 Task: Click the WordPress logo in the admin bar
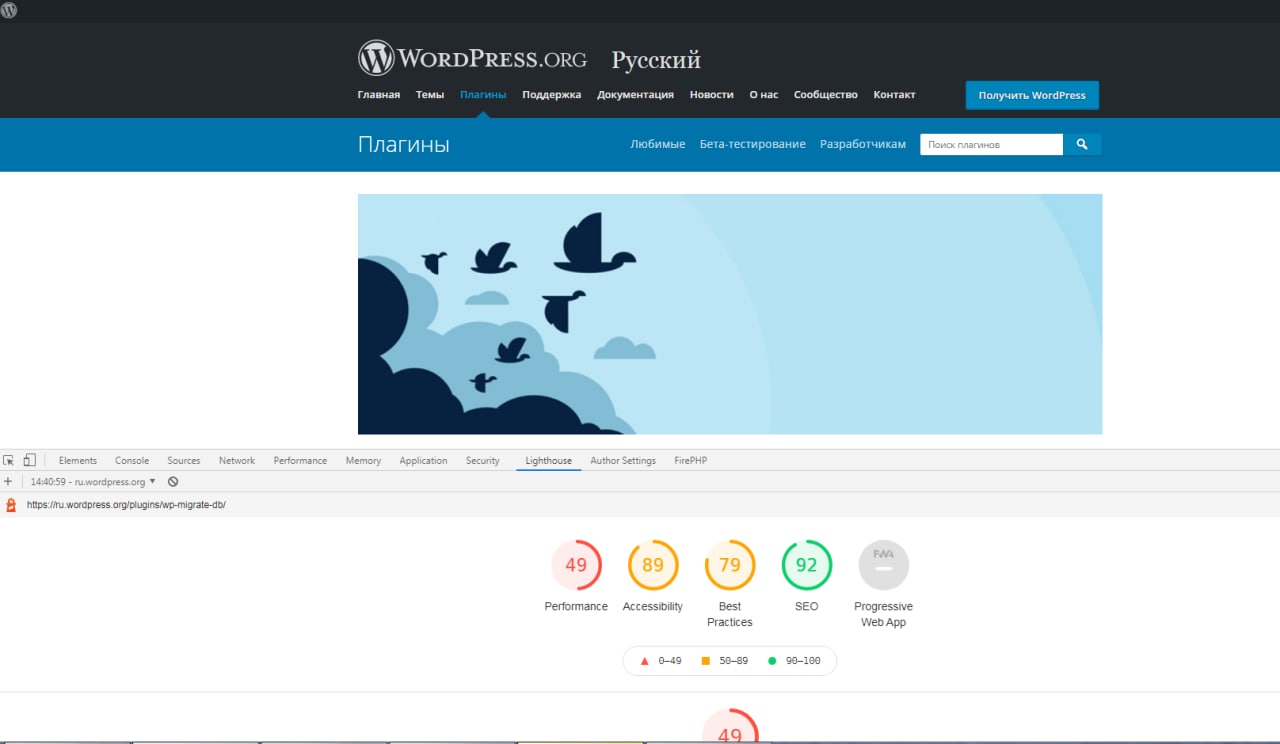pyautogui.click(x=9, y=10)
